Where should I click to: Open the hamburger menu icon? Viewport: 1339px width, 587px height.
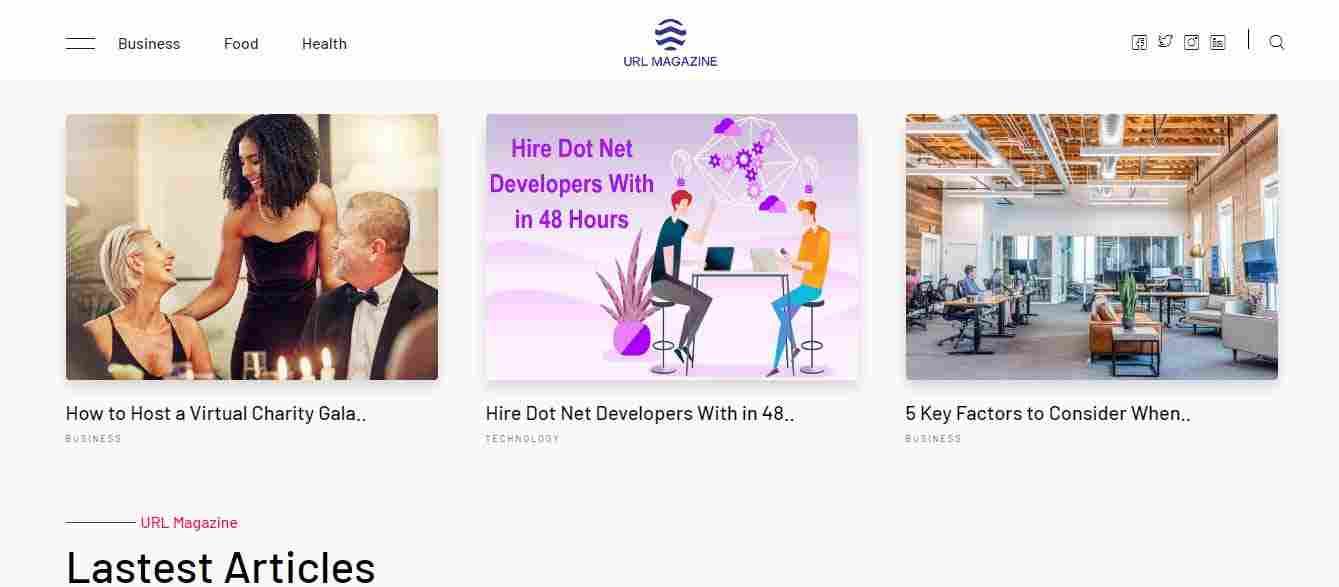(x=80, y=44)
